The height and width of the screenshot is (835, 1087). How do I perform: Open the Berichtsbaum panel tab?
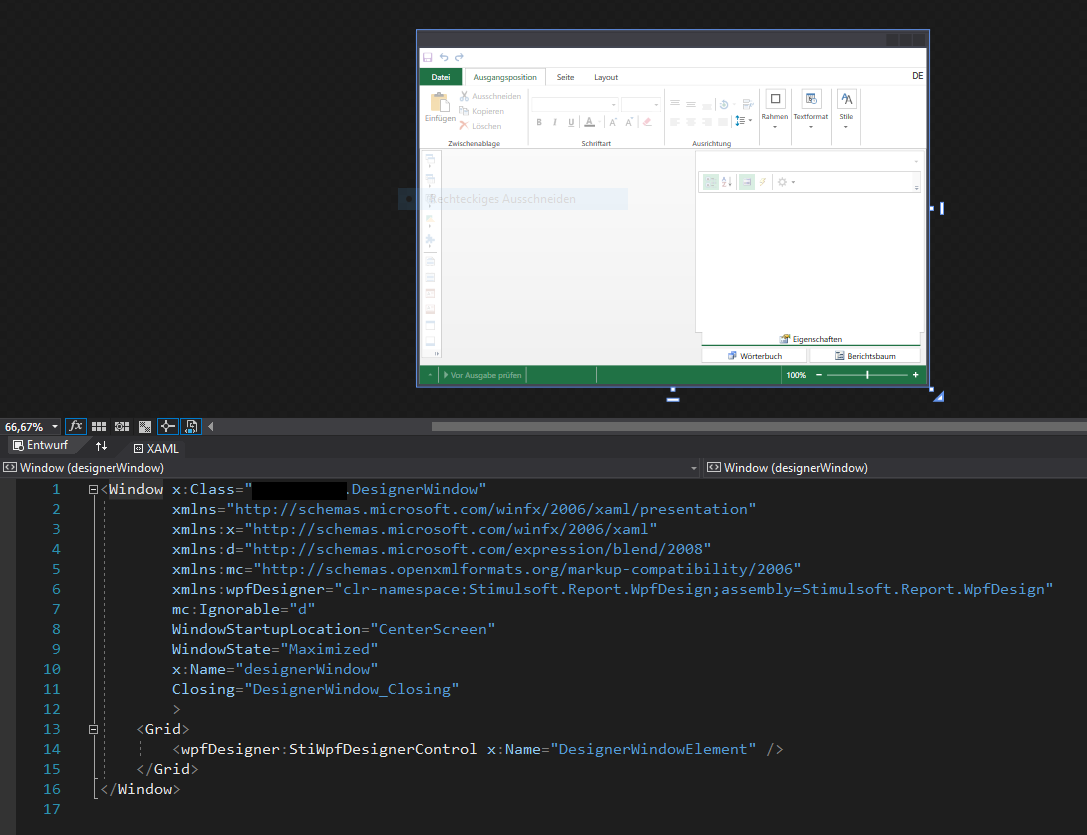pos(865,356)
